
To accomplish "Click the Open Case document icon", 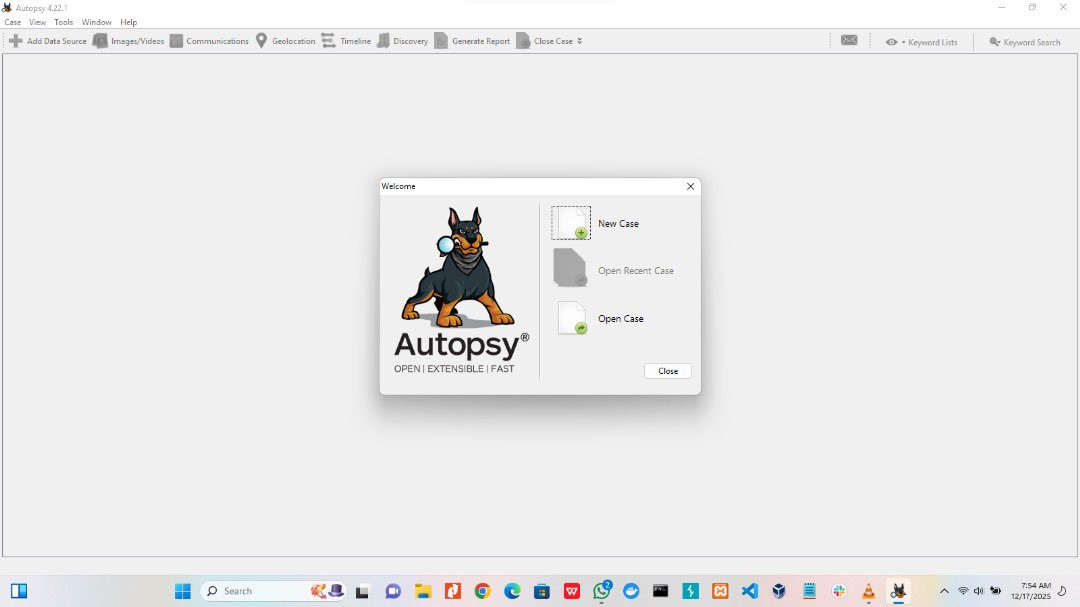I will 572,318.
